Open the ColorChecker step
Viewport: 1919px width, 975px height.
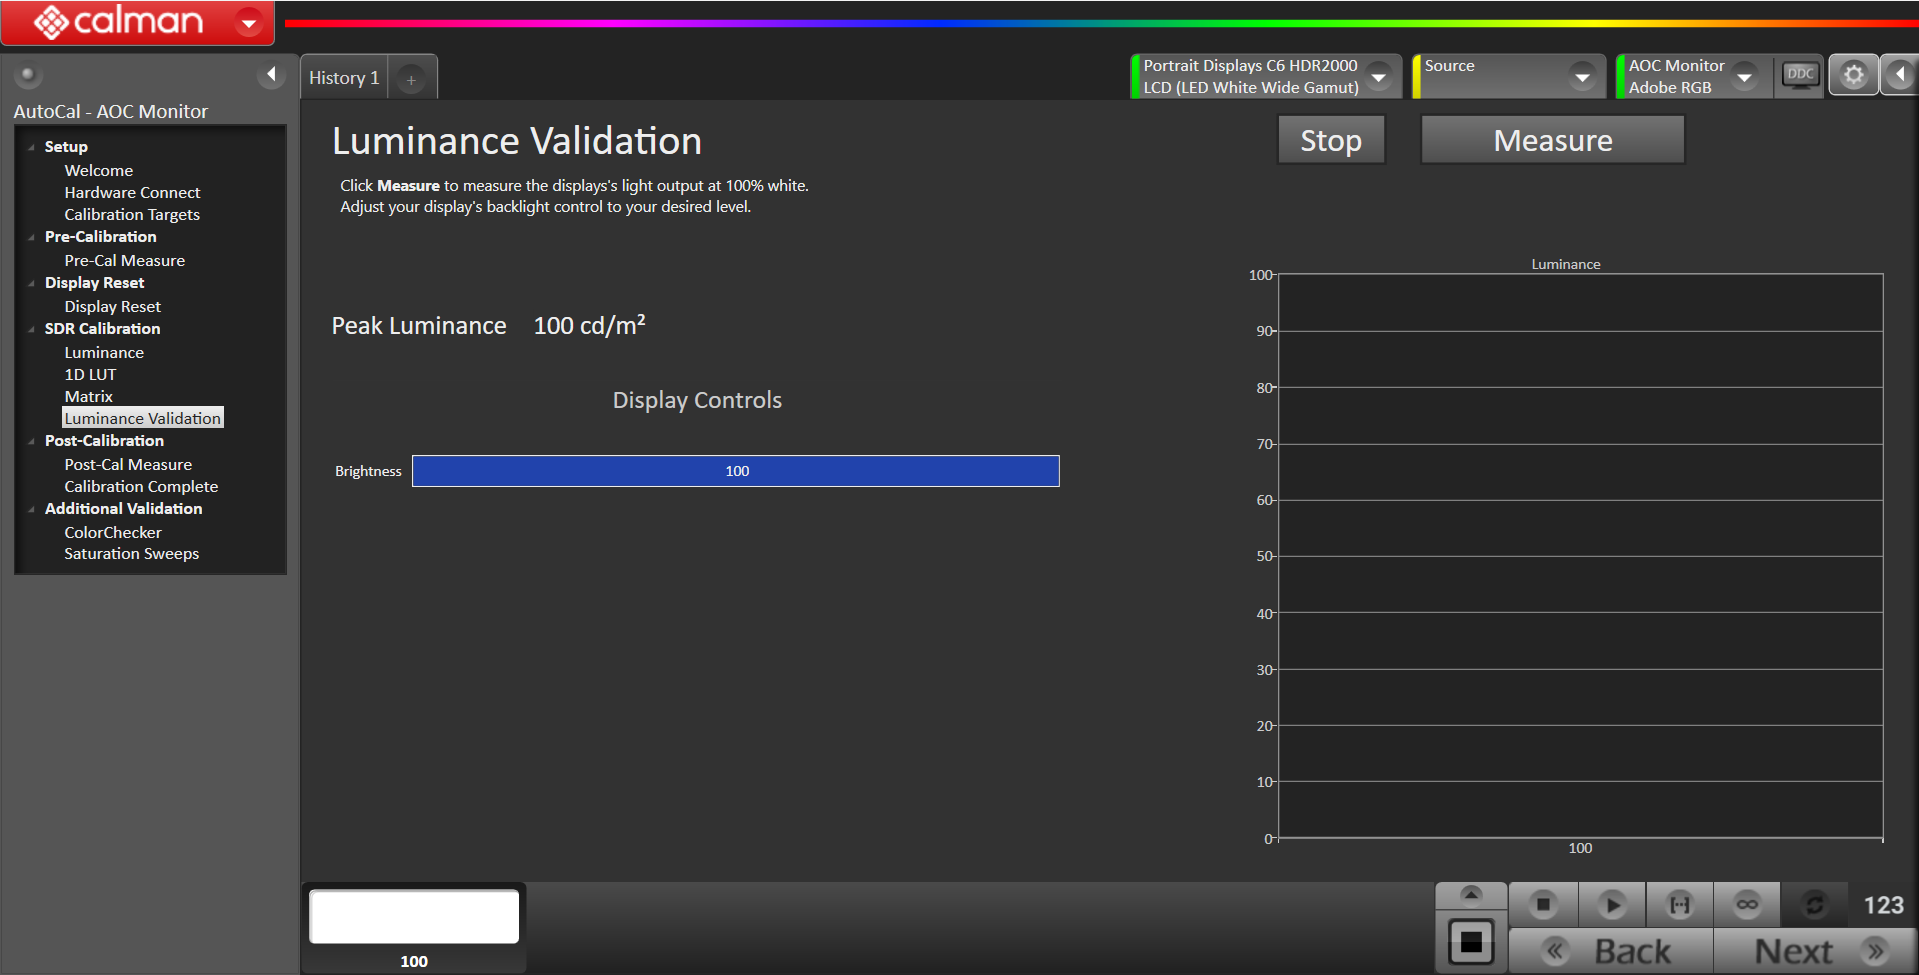point(112,533)
